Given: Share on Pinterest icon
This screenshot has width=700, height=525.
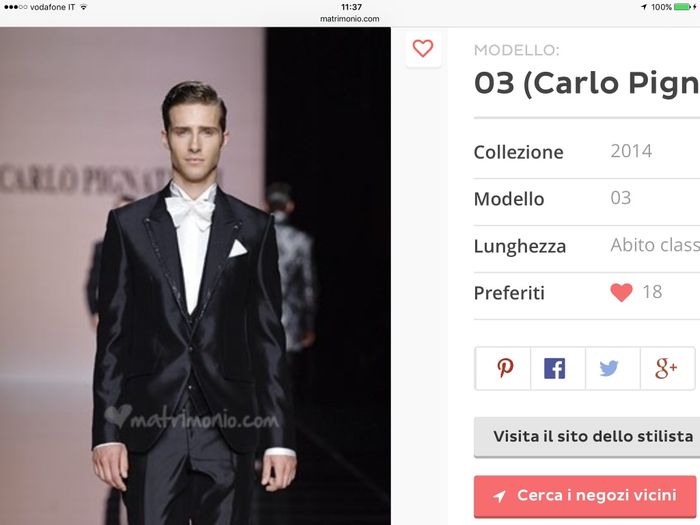Looking at the screenshot, I should (505, 368).
